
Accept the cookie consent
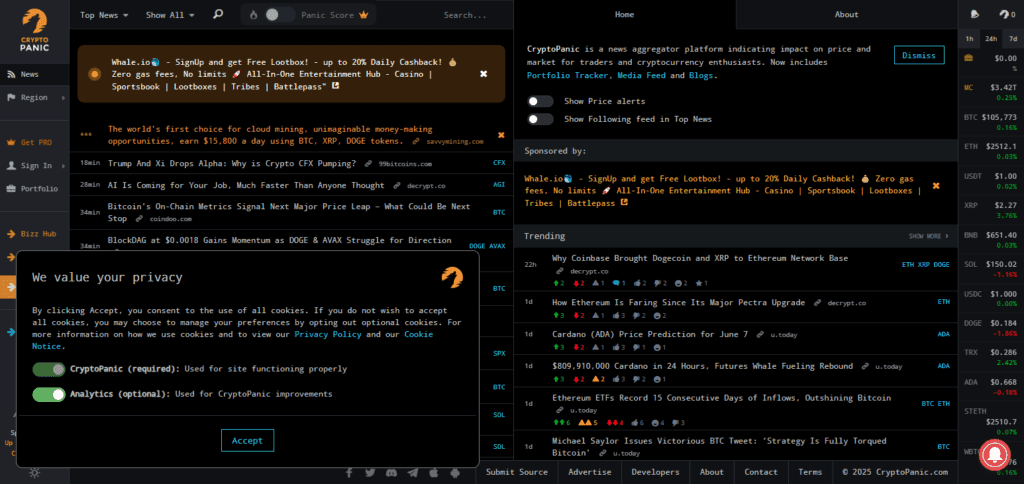click(248, 440)
